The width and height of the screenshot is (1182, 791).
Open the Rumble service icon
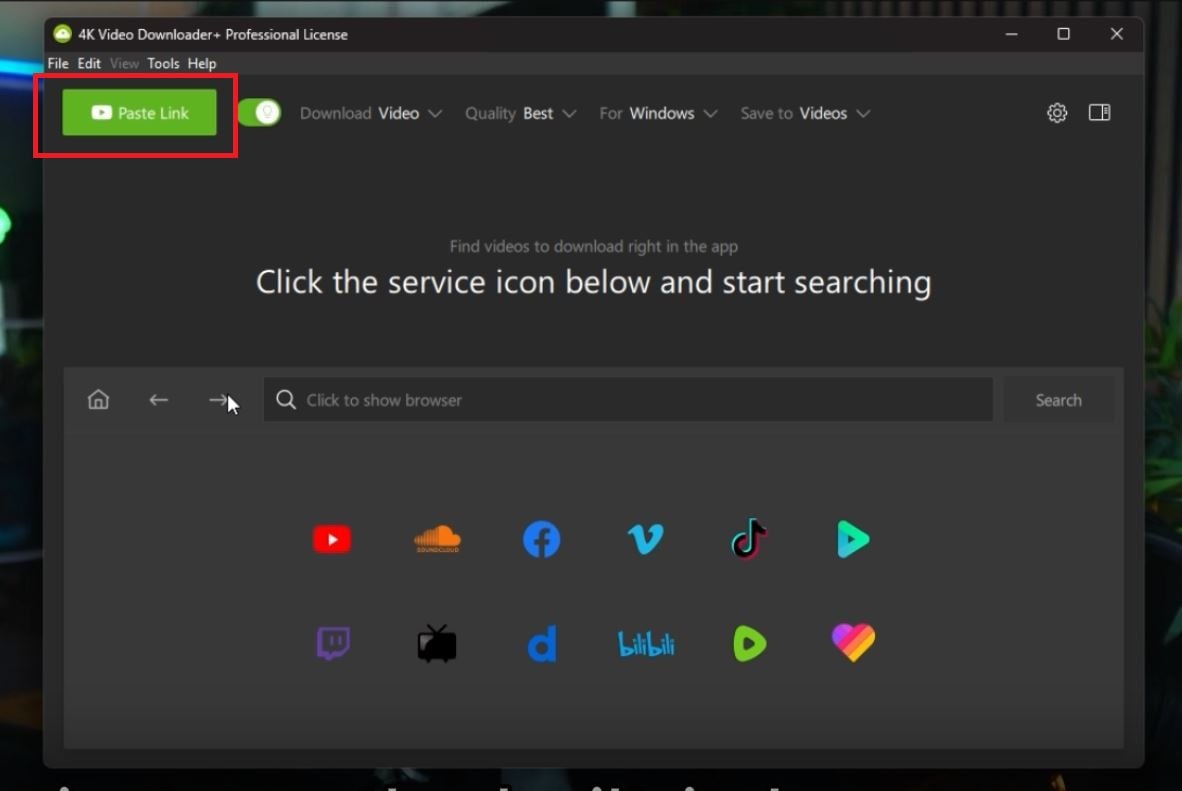(x=749, y=644)
